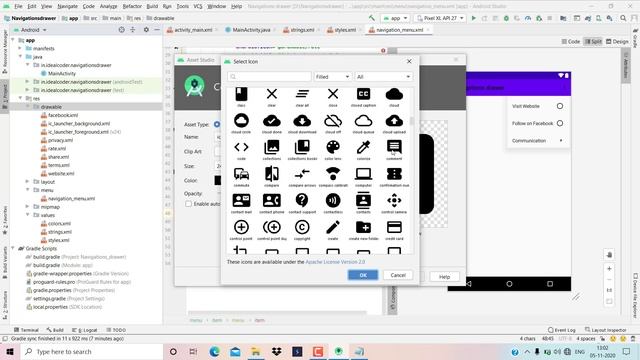Open the Windows Start menu
The width and height of the screenshot is (640, 360).
pos(10,351)
